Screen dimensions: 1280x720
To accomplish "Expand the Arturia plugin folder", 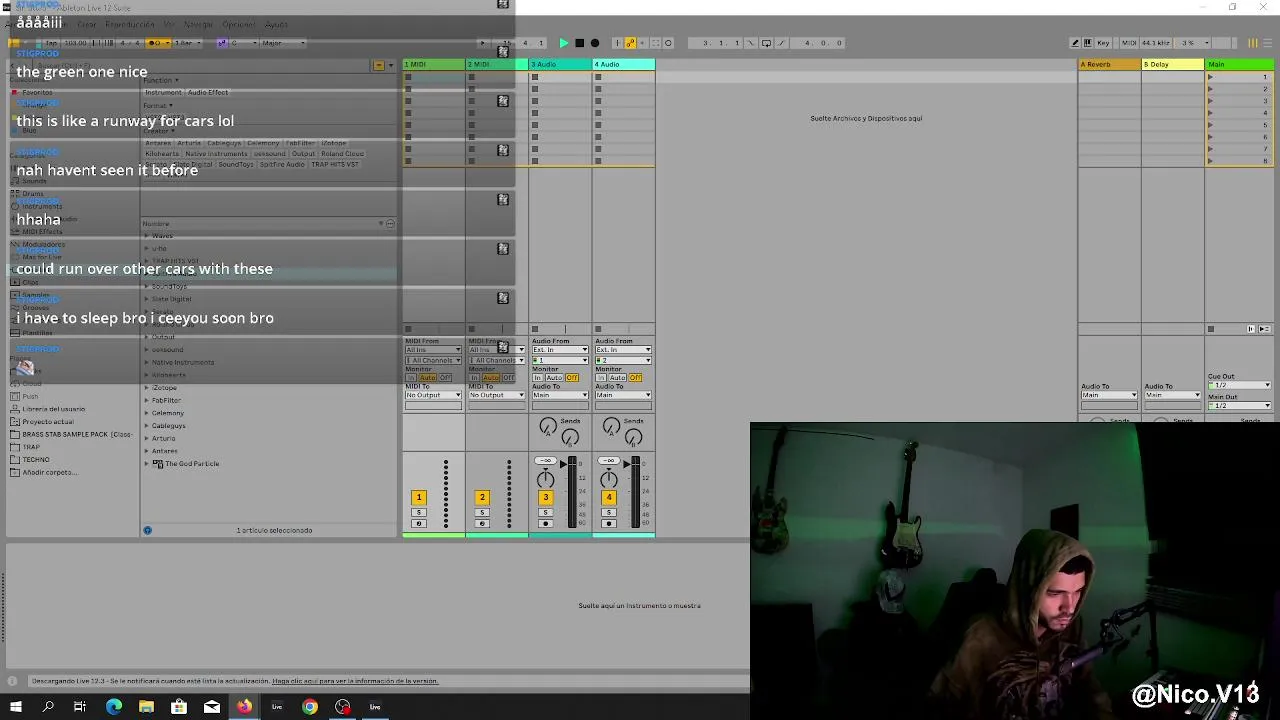I will tap(147, 438).
